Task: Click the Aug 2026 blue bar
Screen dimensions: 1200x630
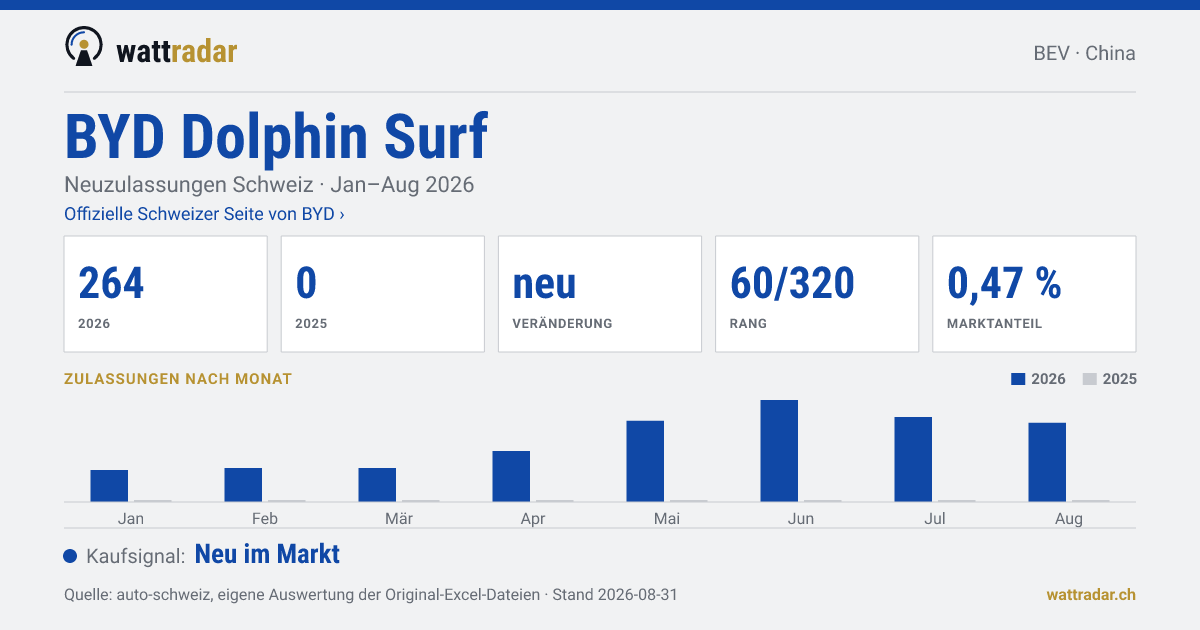Action: coord(1047,462)
